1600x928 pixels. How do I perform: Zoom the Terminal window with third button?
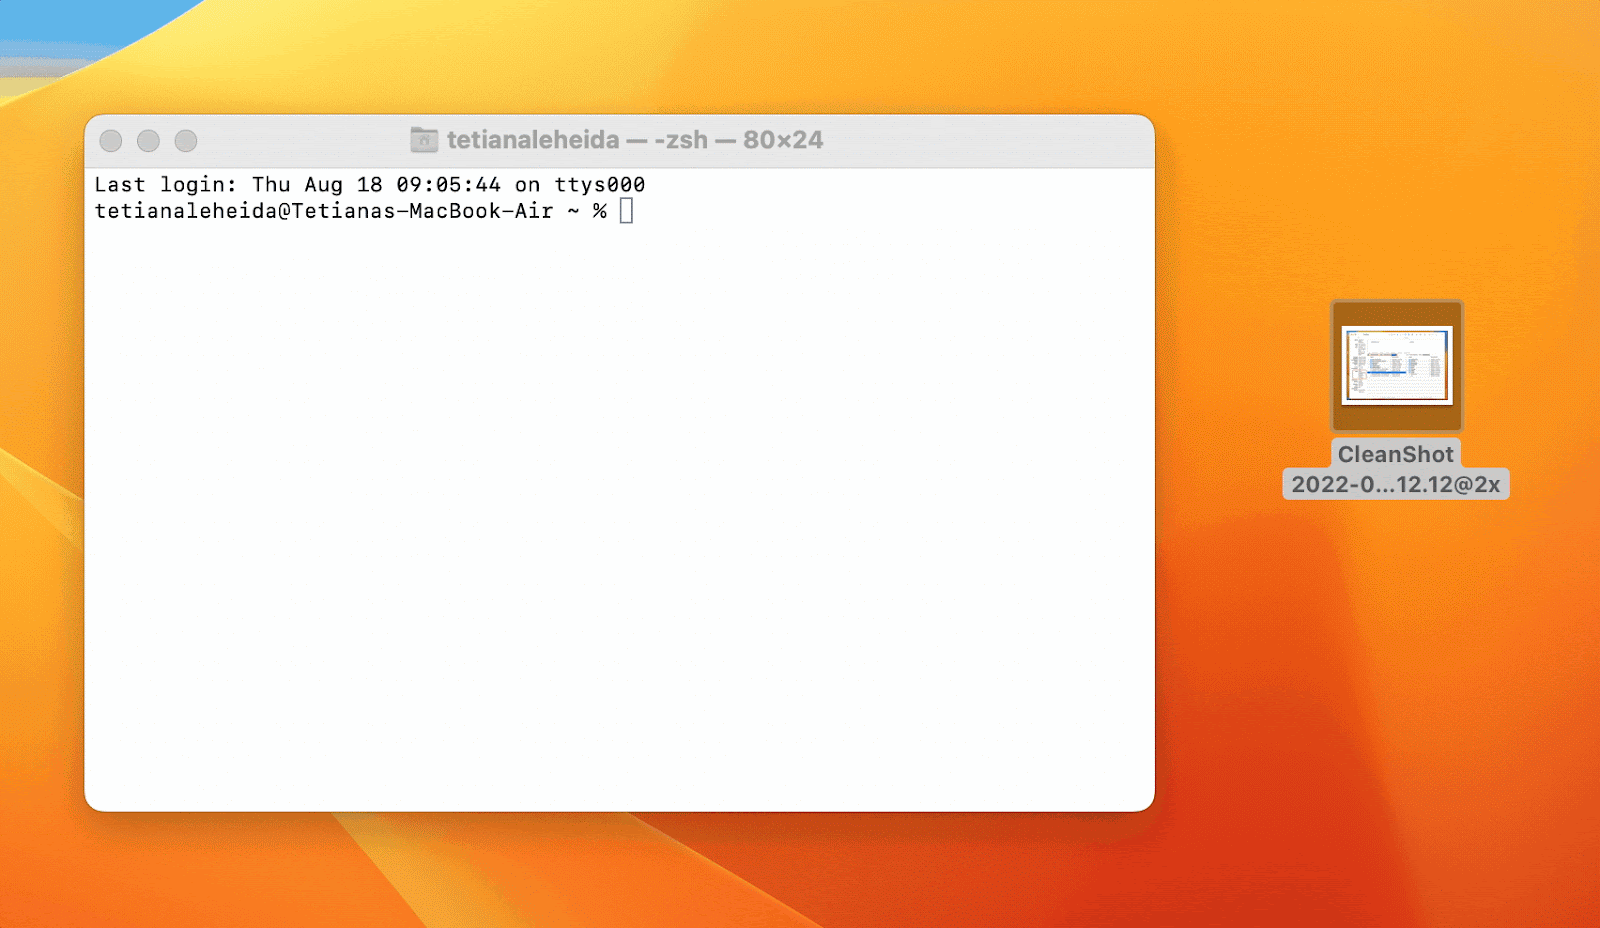click(186, 141)
